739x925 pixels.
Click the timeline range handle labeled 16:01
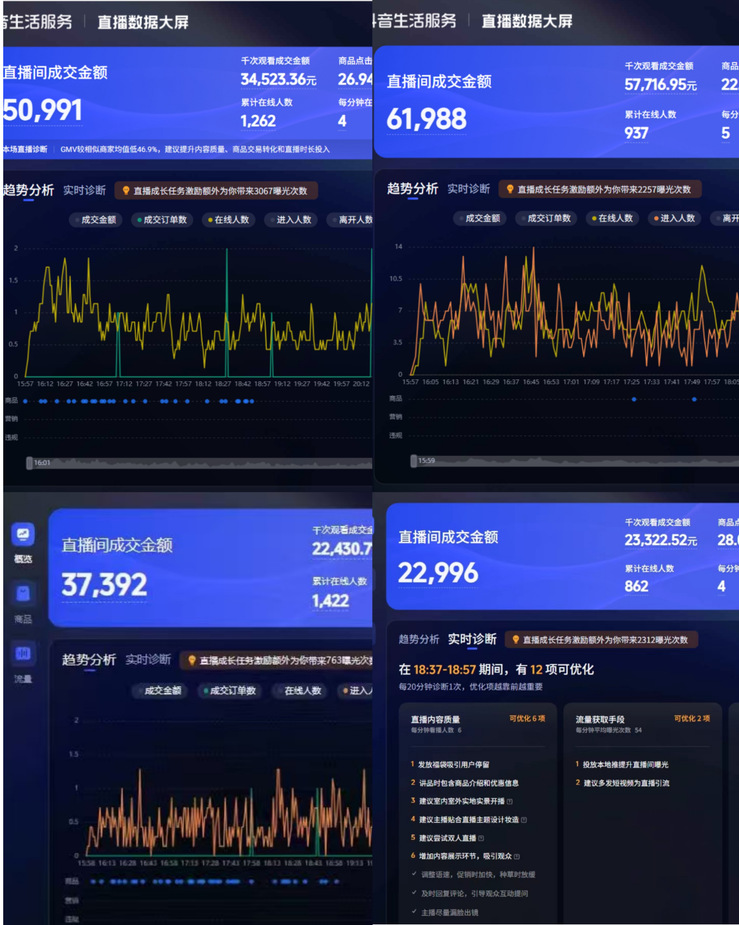point(29,463)
